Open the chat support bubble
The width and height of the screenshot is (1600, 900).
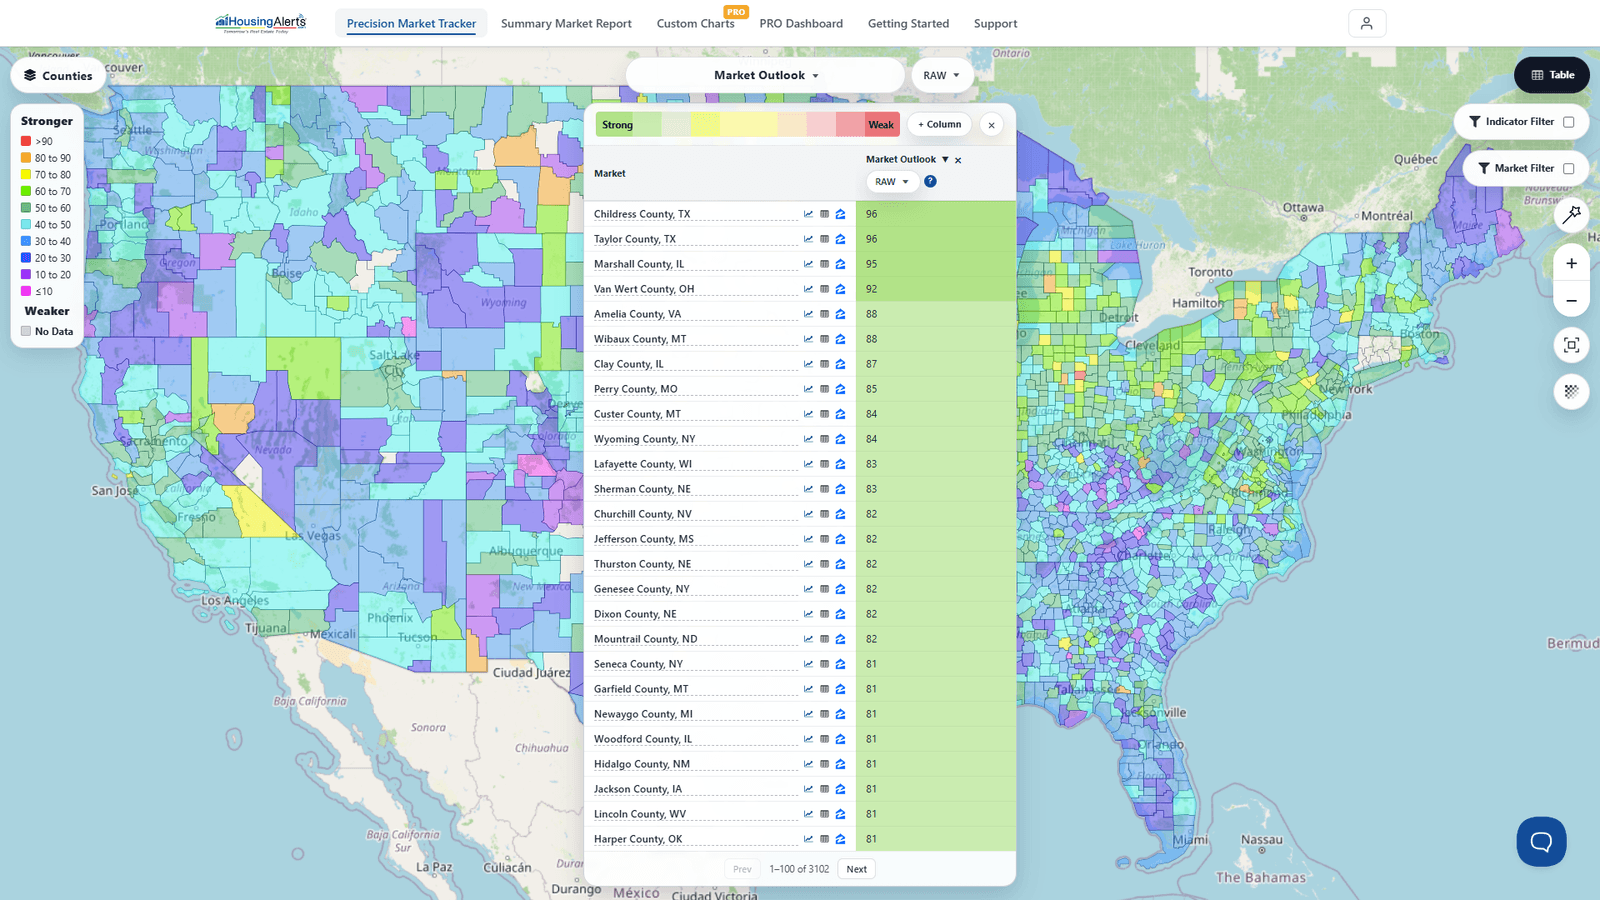[x=1541, y=842]
